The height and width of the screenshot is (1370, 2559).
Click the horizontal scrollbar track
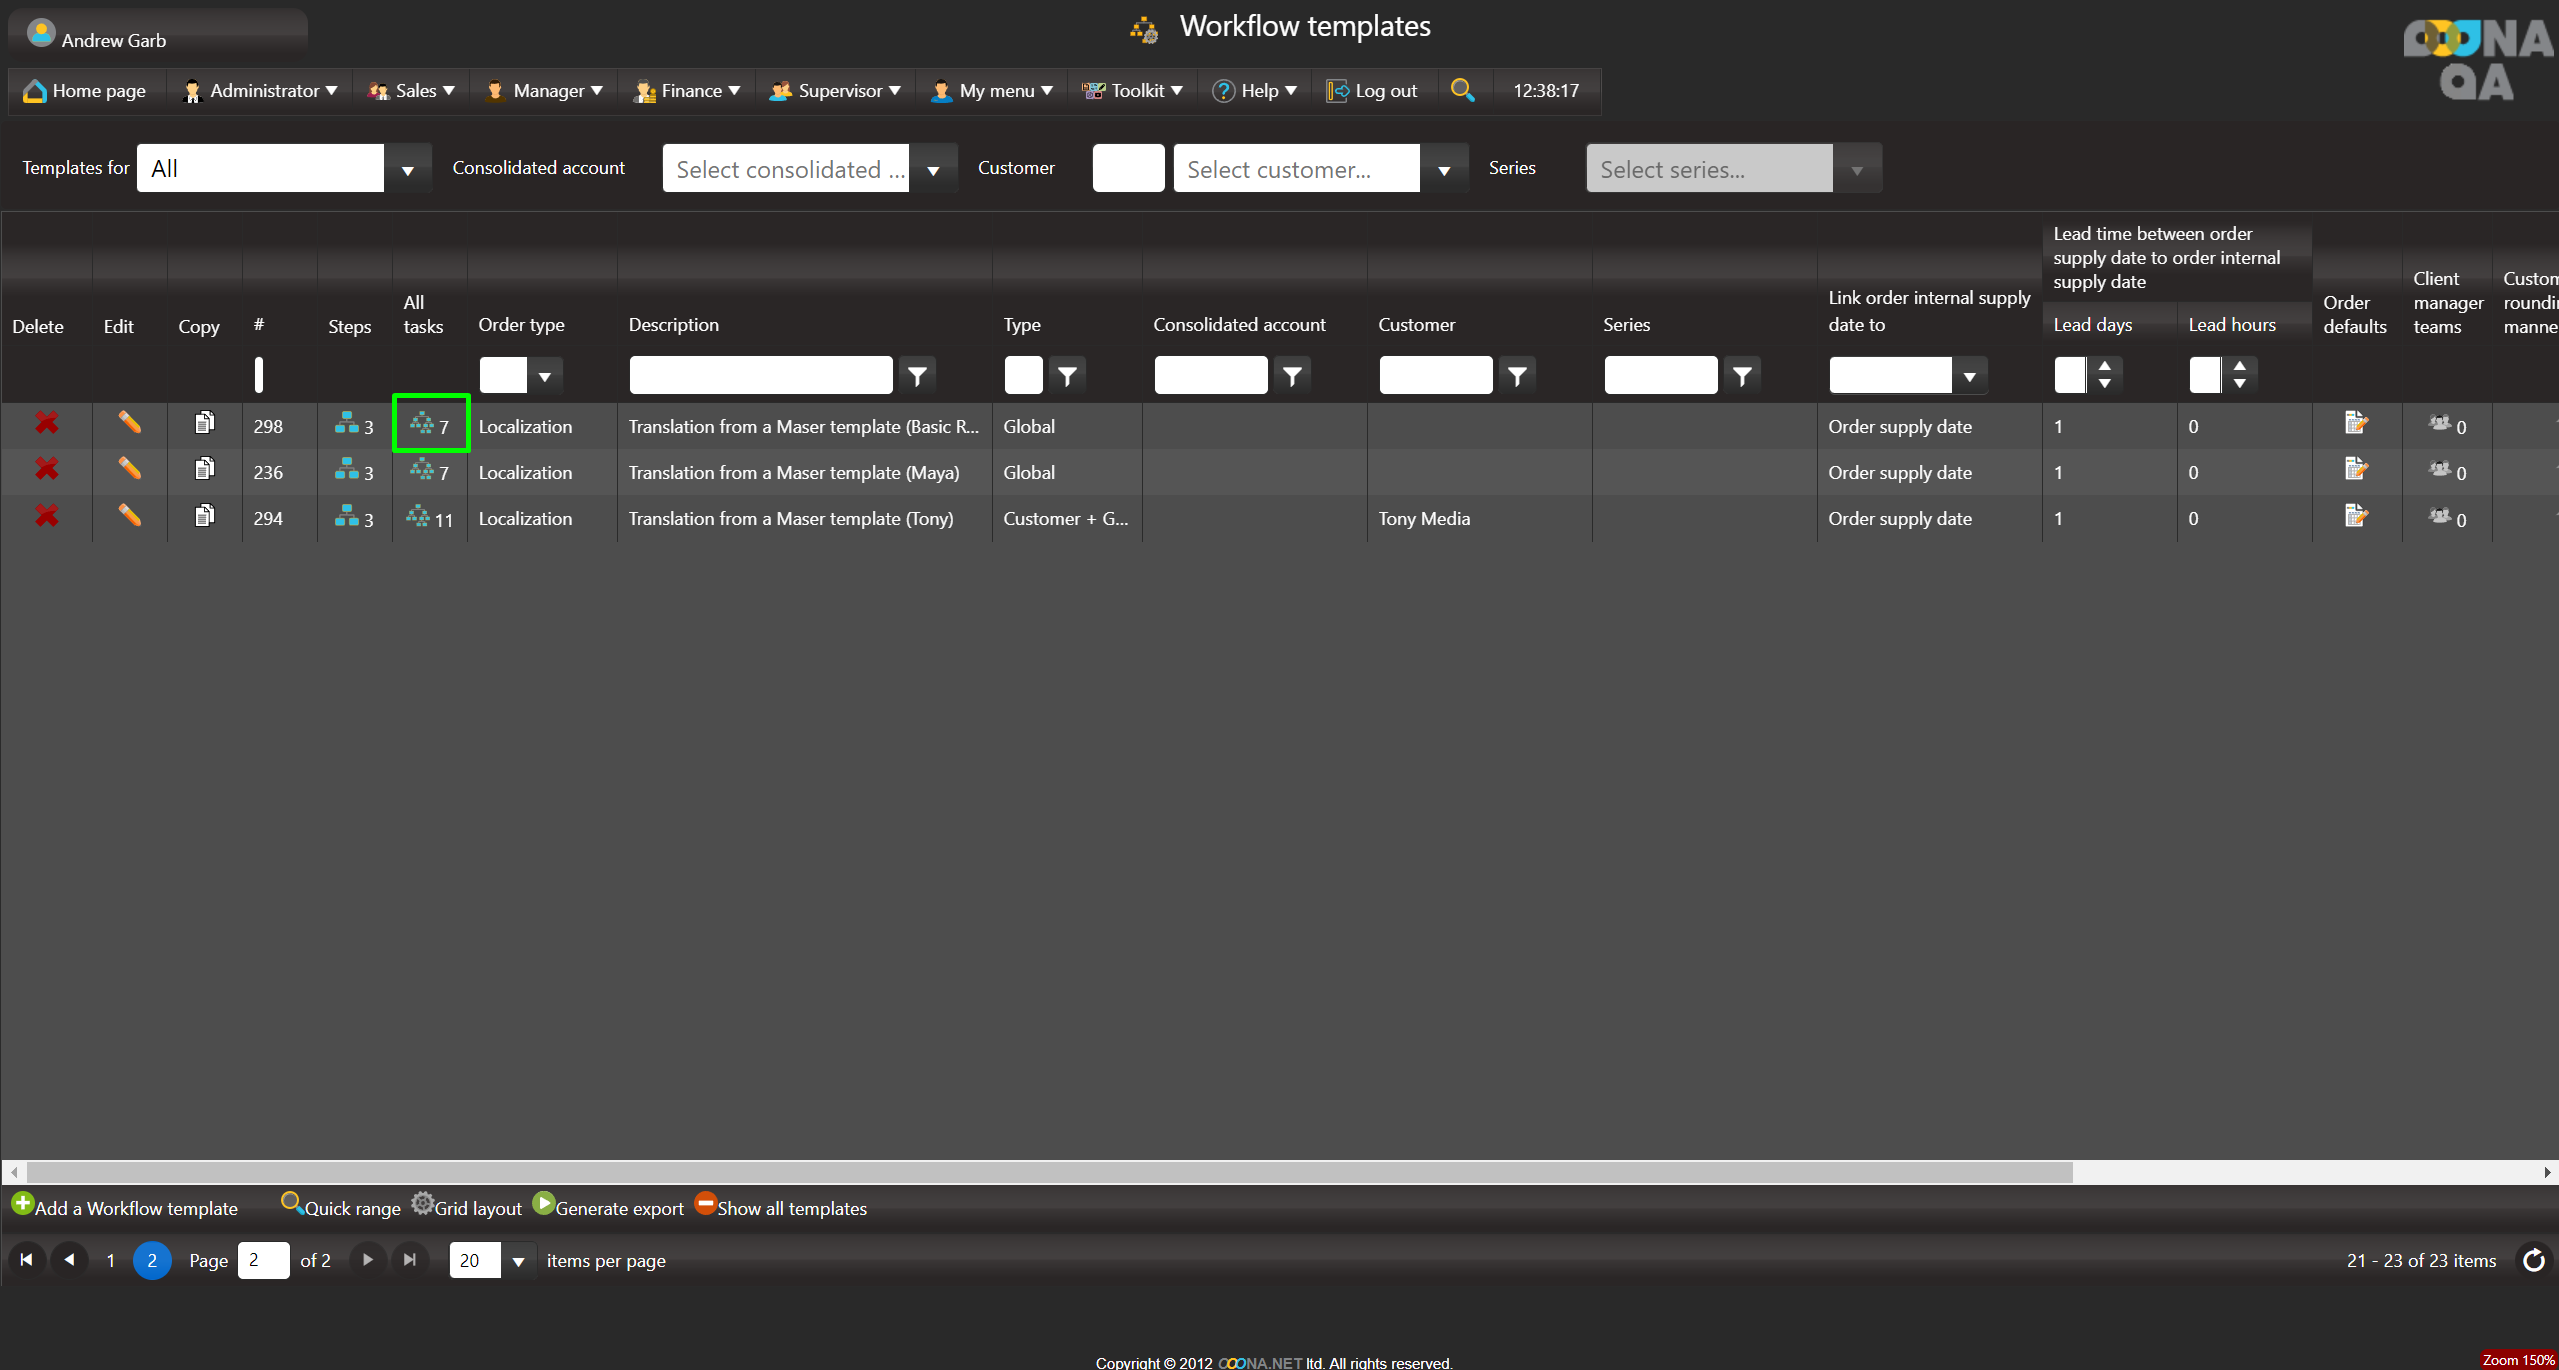pyautogui.click(x=2300, y=1172)
